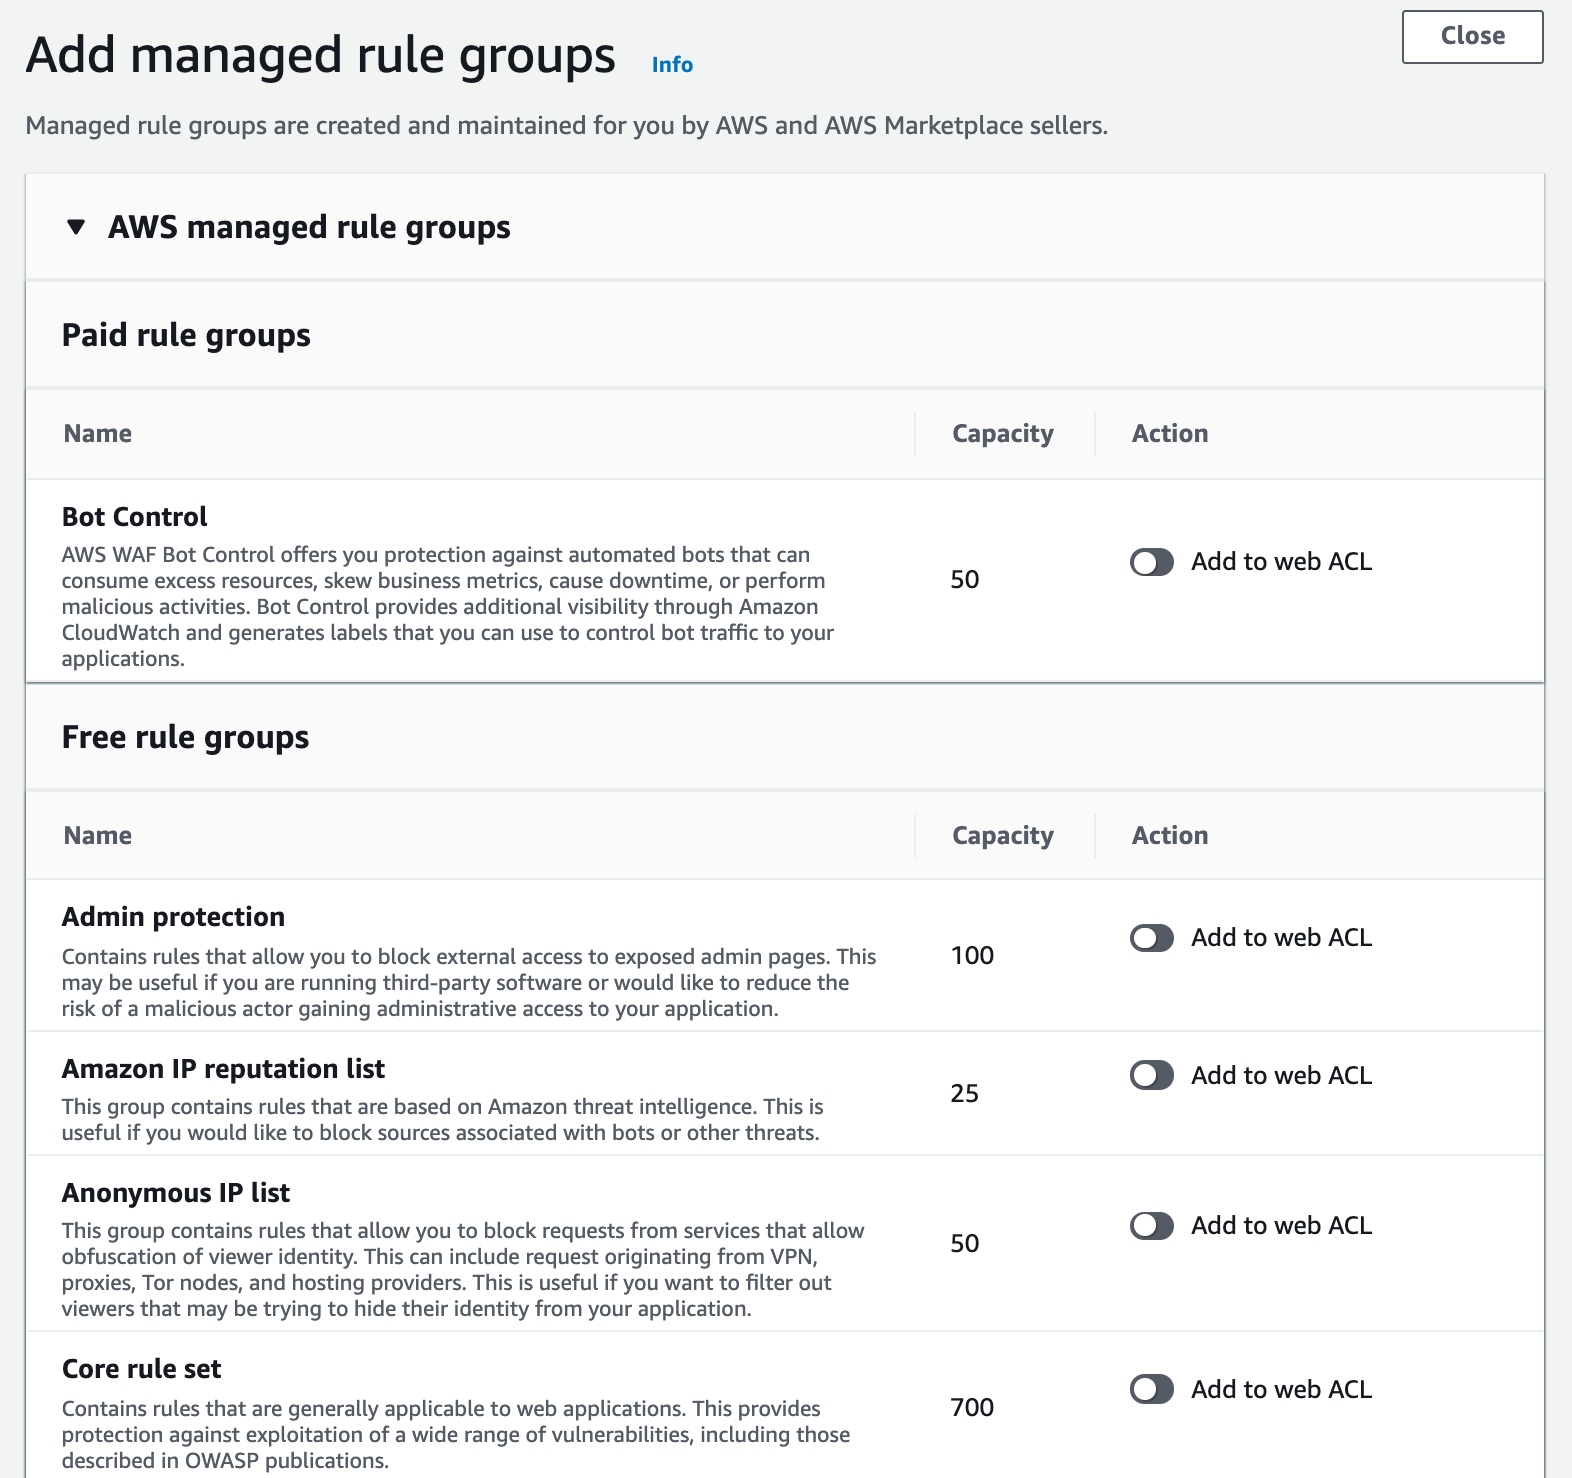1572x1478 pixels.
Task: Select the Anonymous IP list title
Action: 176,1193
